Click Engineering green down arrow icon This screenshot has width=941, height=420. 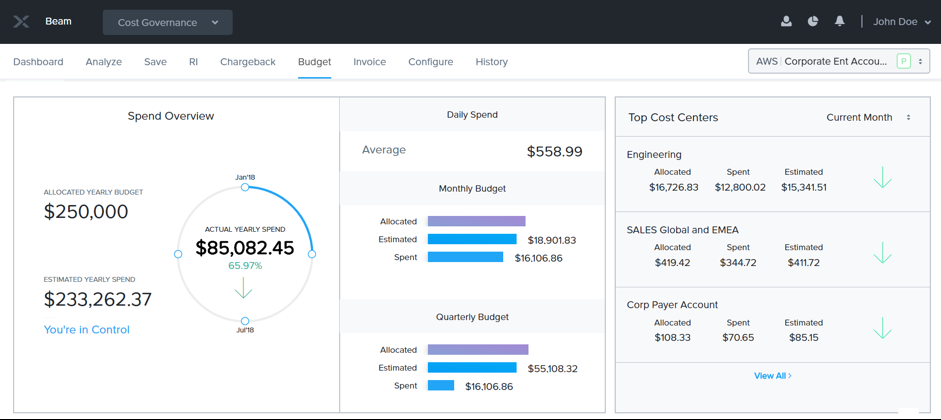point(882,179)
